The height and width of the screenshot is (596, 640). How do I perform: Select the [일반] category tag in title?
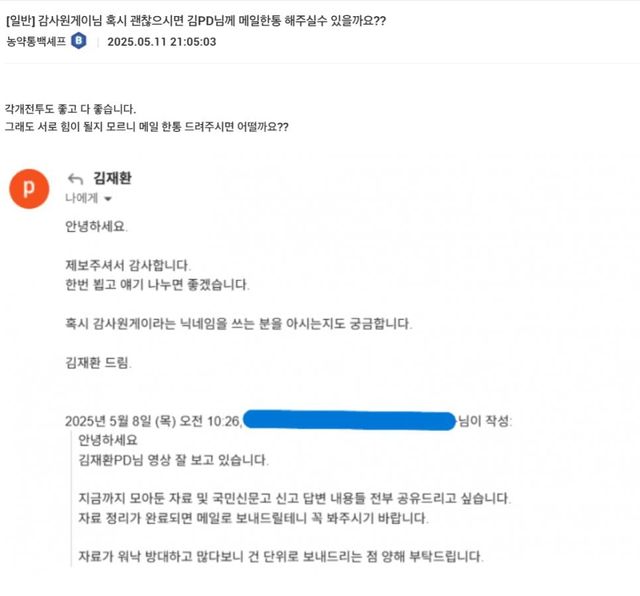pyautogui.click(x=20, y=20)
